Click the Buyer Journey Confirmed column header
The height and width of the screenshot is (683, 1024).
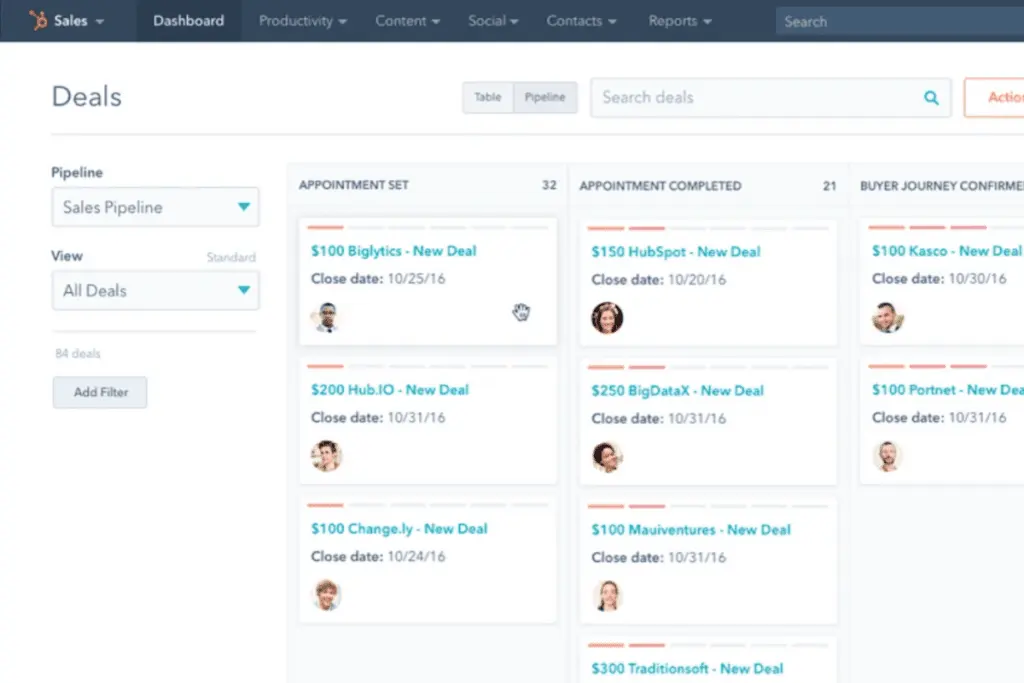(x=942, y=186)
